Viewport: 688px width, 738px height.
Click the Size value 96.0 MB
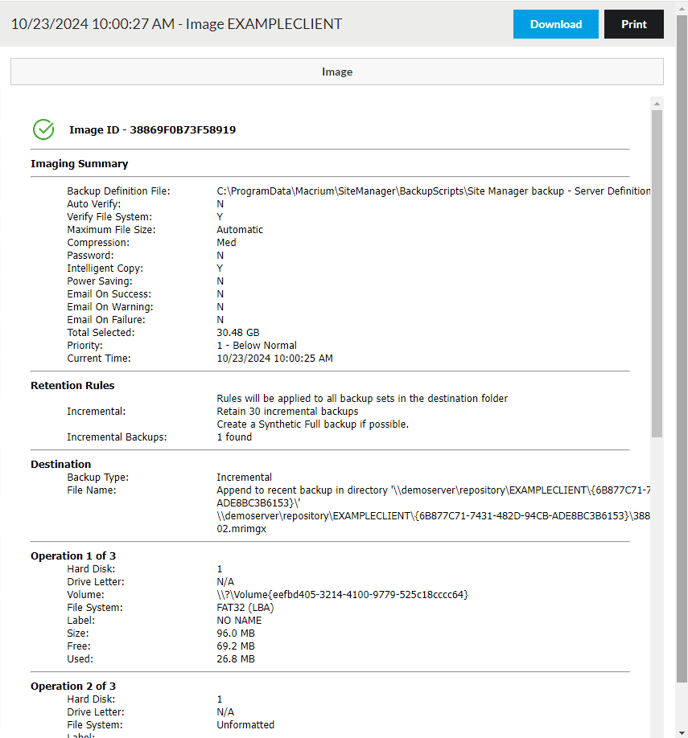point(235,634)
